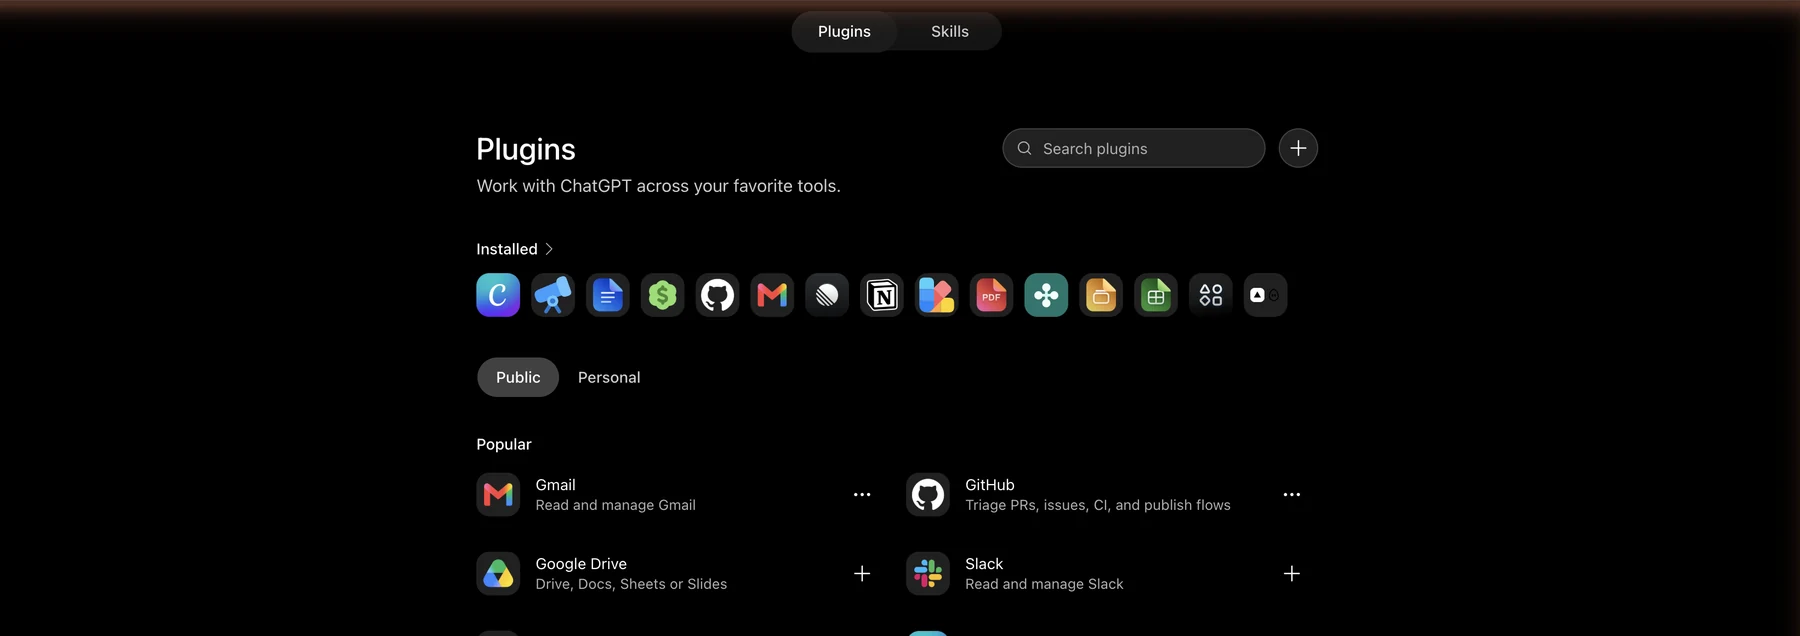
Task: Add the Slack plugin with its plus
Action: point(1292,573)
